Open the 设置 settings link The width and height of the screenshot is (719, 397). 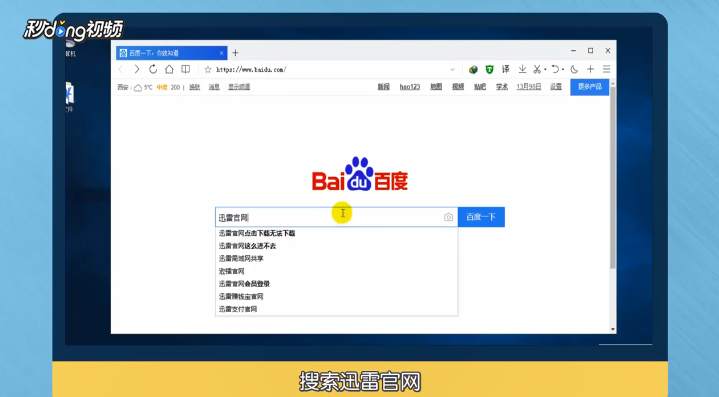pyautogui.click(x=556, y=87)
